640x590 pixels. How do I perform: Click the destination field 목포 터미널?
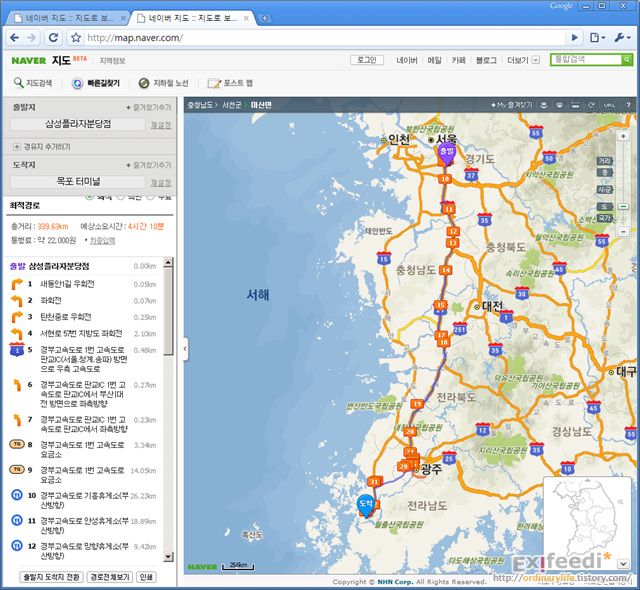(x=78, y=182)
